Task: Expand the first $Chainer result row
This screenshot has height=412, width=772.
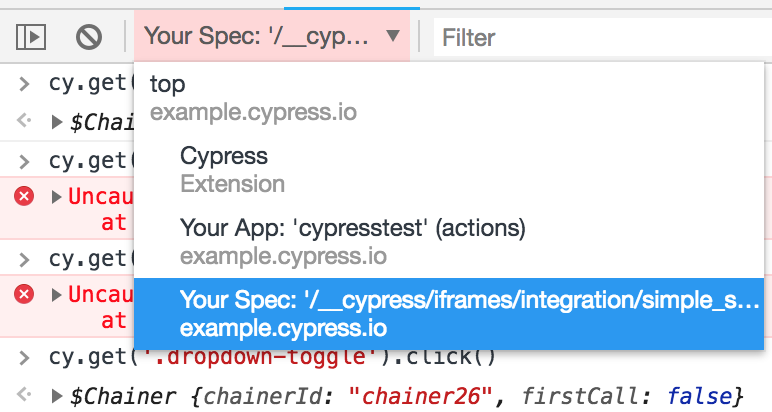Action: [57, 122]
